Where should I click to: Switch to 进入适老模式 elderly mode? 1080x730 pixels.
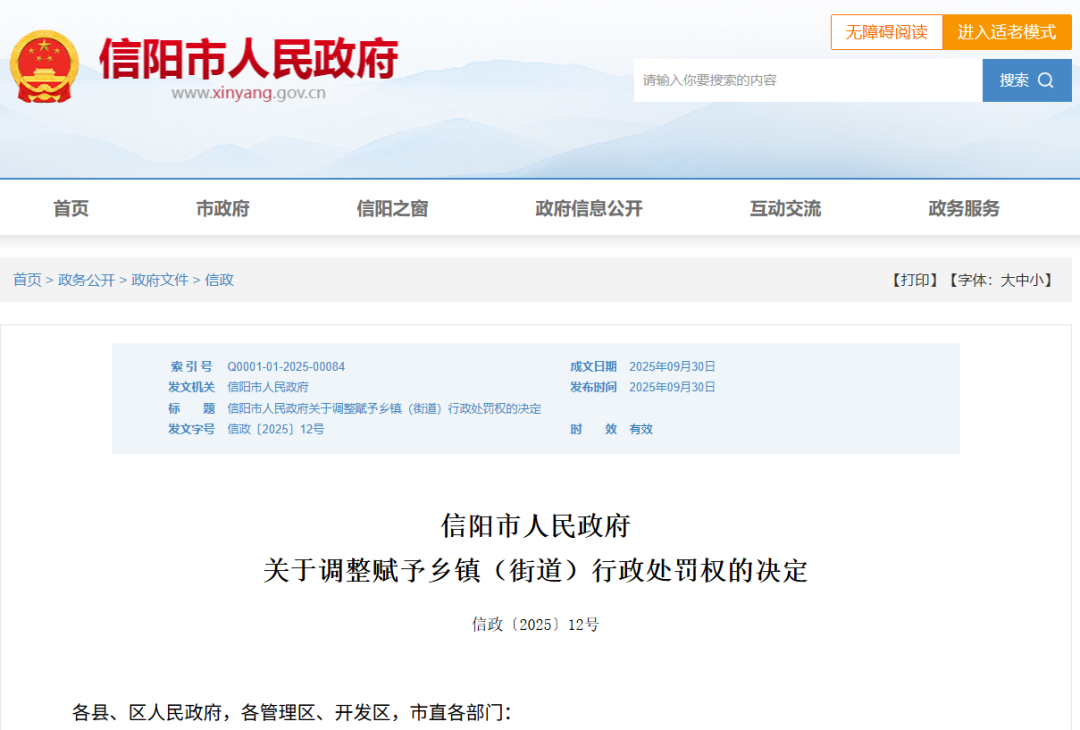point(1006,32)
